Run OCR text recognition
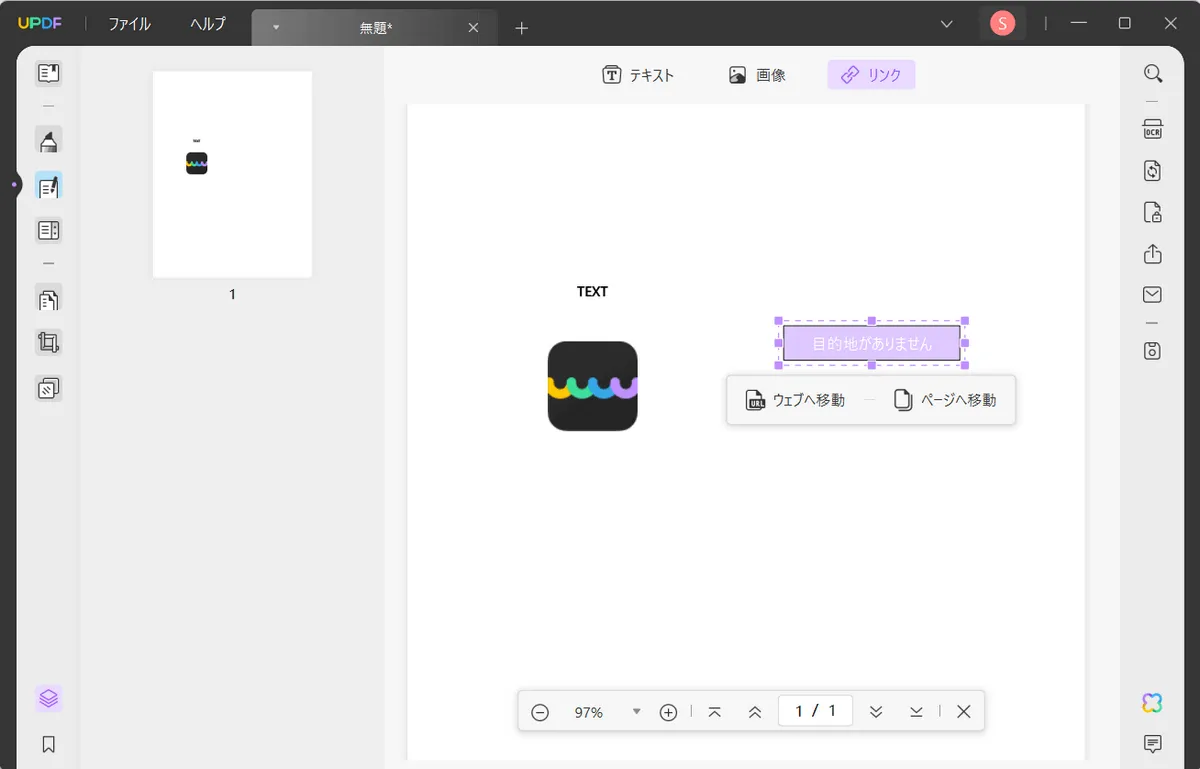The image size is (1200, 769). (1153, 129)
